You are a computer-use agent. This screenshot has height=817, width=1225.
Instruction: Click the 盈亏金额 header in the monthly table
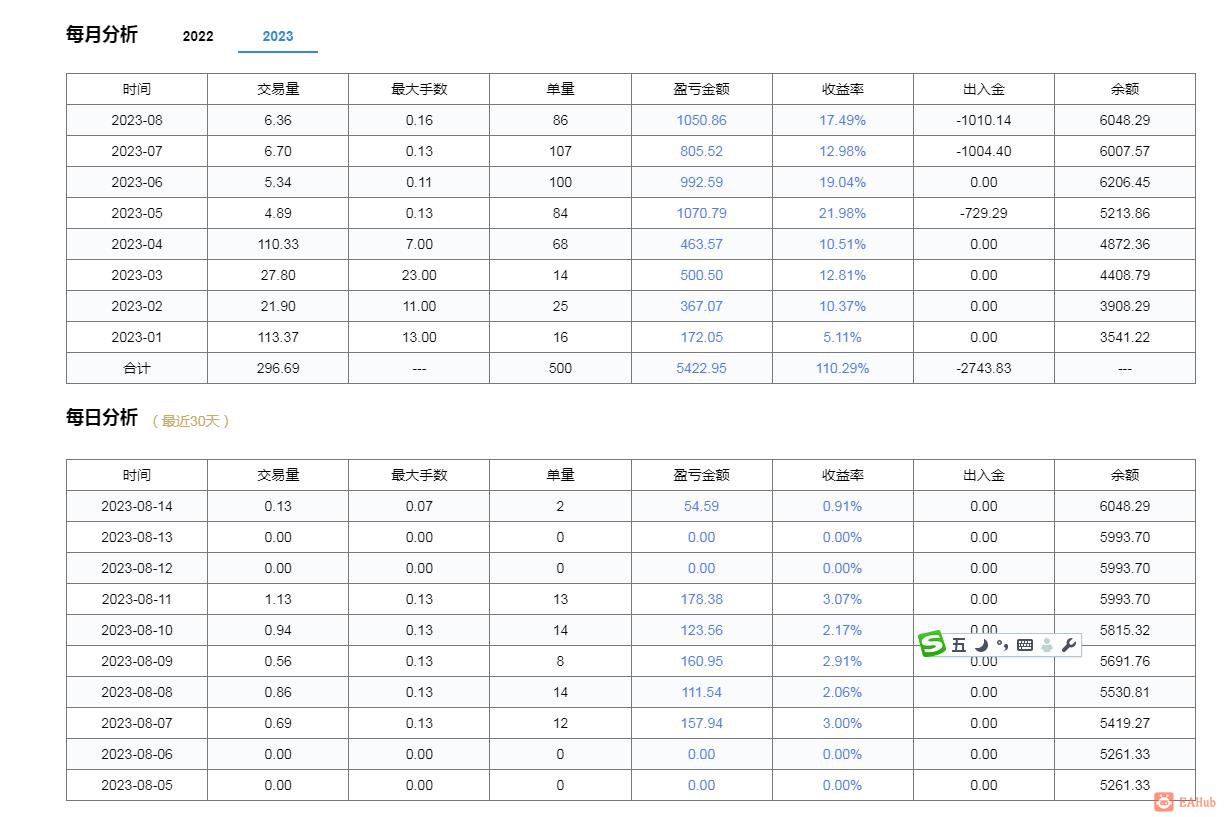coord(701,89)
